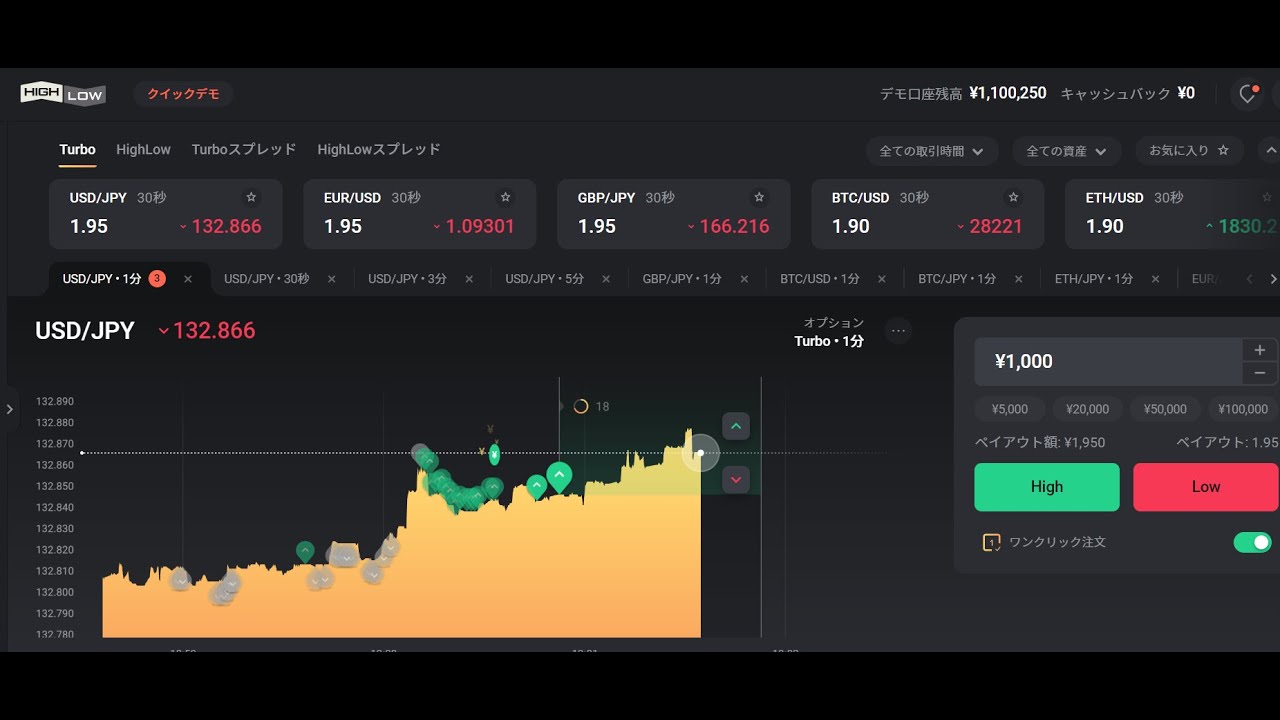Click the red down-arrow Low chart button
Image resolution: width=1280 pixels, height=720 pixels.
[x=736, y=480]
